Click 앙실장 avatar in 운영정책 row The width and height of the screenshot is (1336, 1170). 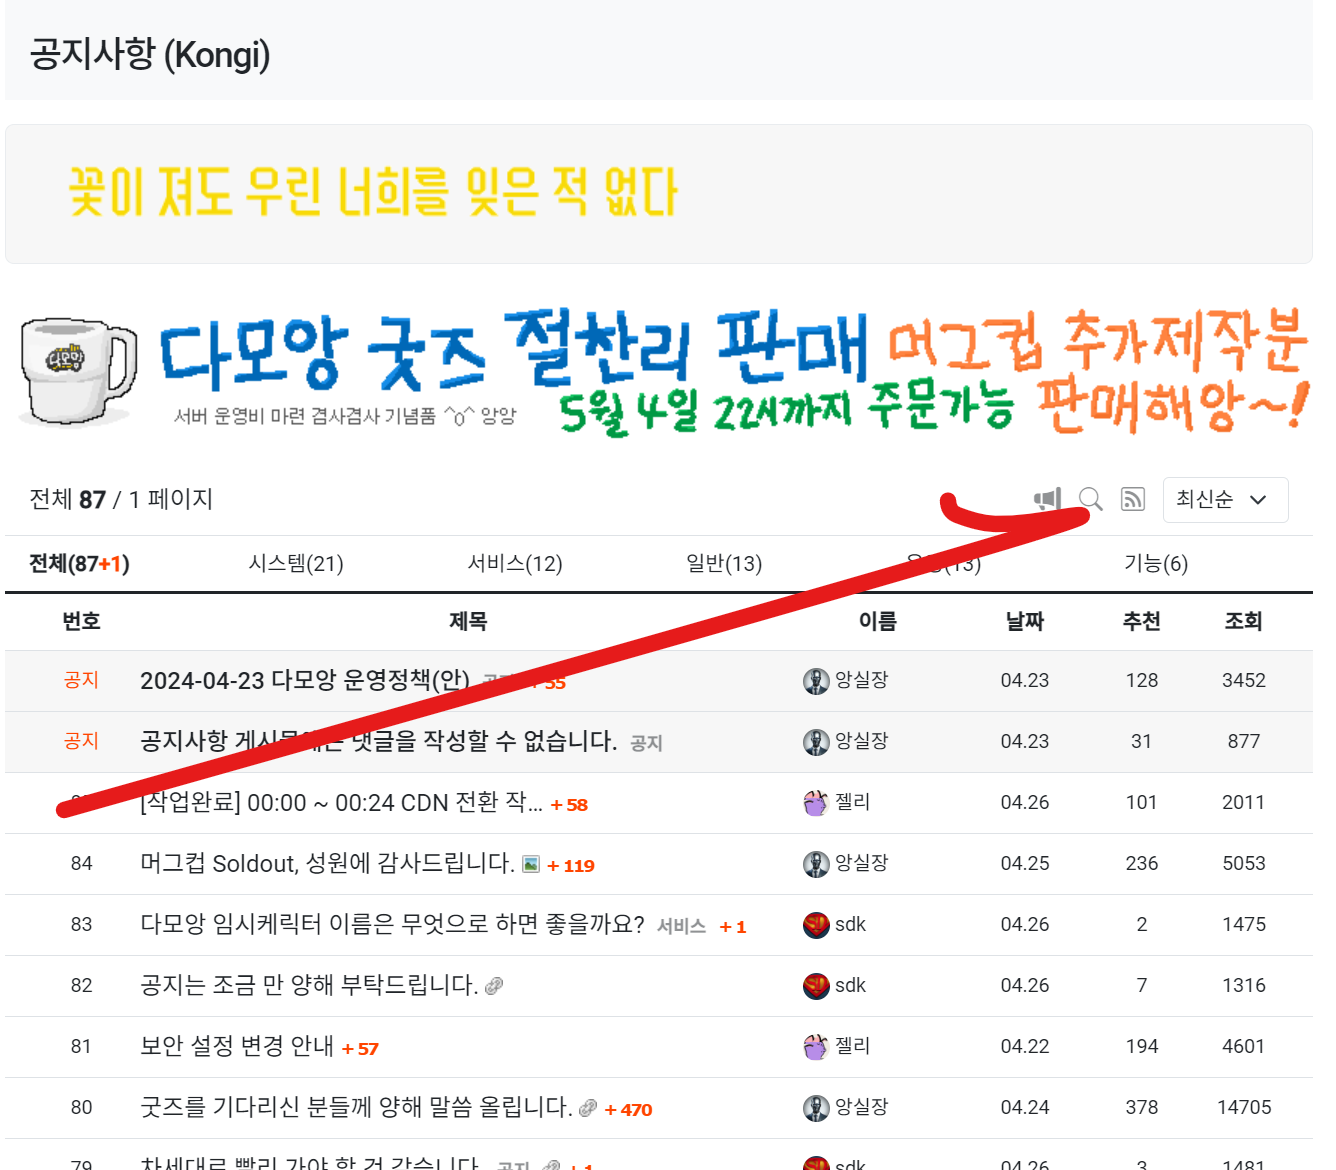[816, 681]
